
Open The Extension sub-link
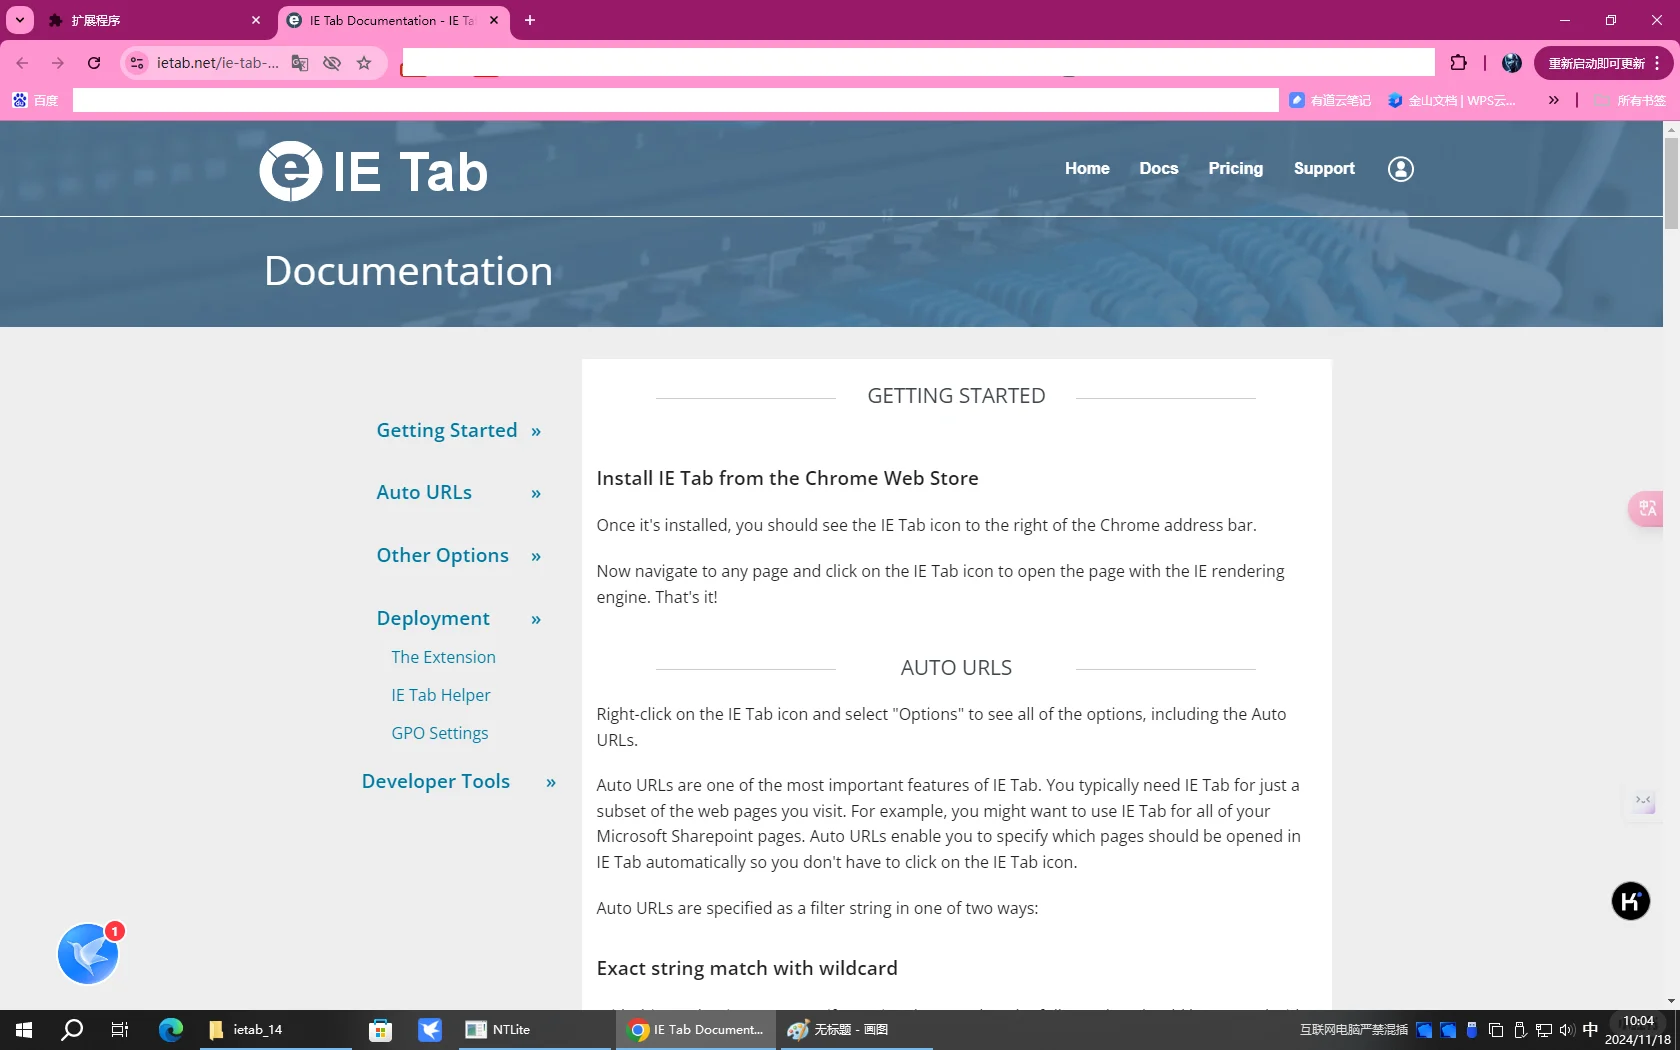[443, 657]
